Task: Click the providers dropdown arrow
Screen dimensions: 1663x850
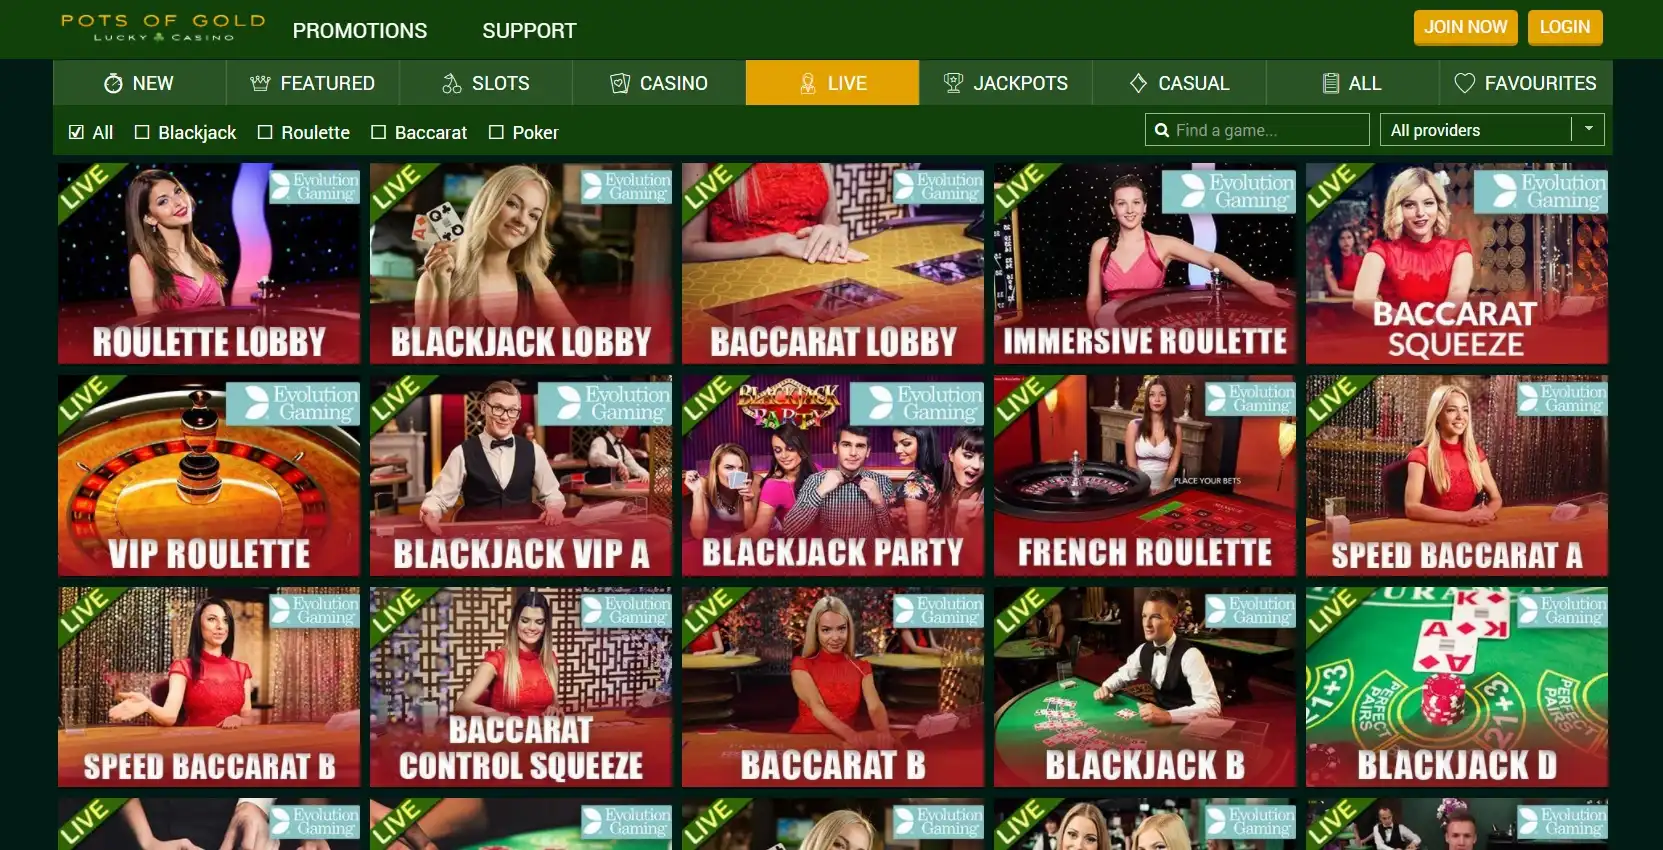Action: [x=1588, y=129]
